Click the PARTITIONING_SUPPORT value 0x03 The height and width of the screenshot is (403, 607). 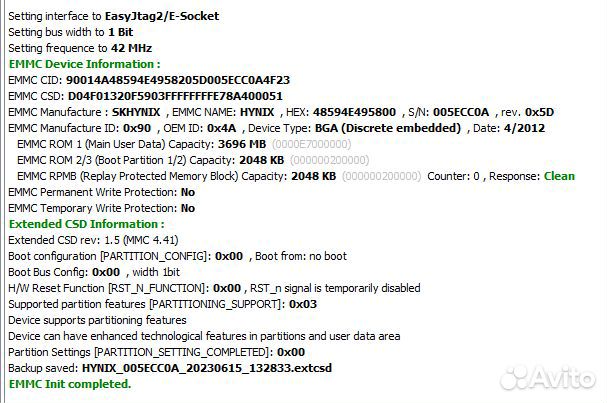[x=303, y=304]
